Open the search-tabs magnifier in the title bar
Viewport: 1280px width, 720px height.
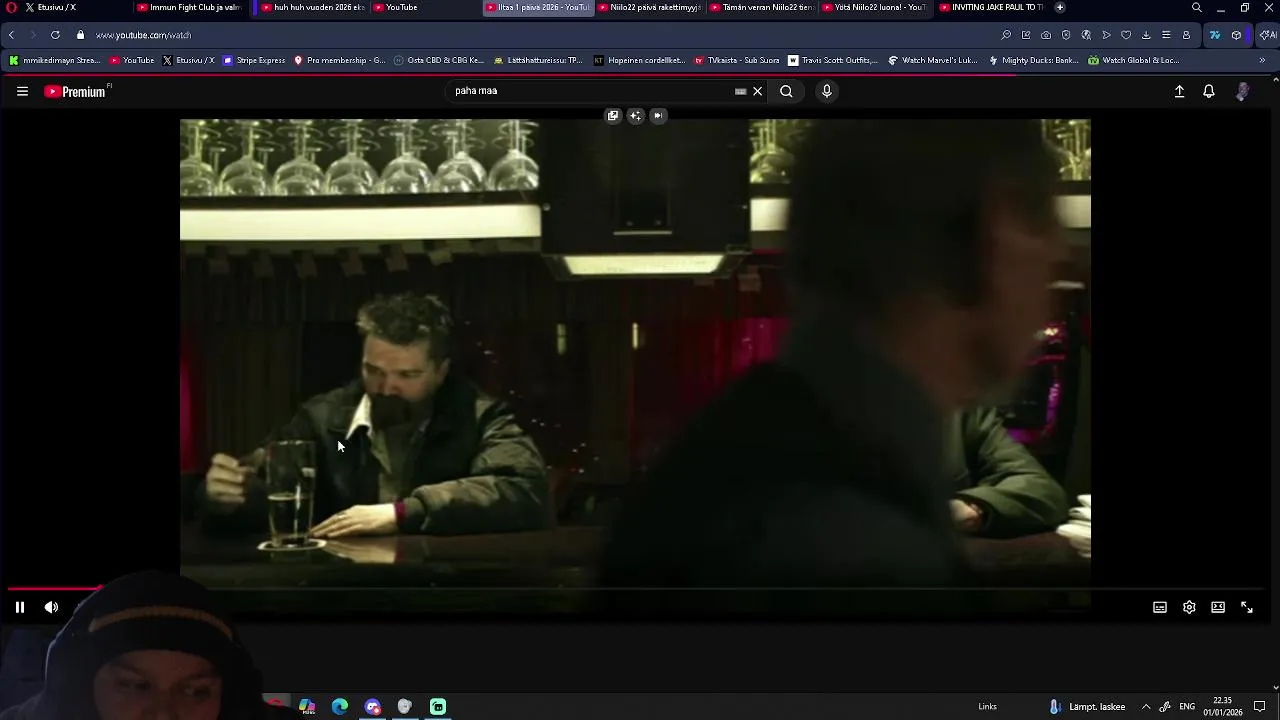click(1197, 7)
